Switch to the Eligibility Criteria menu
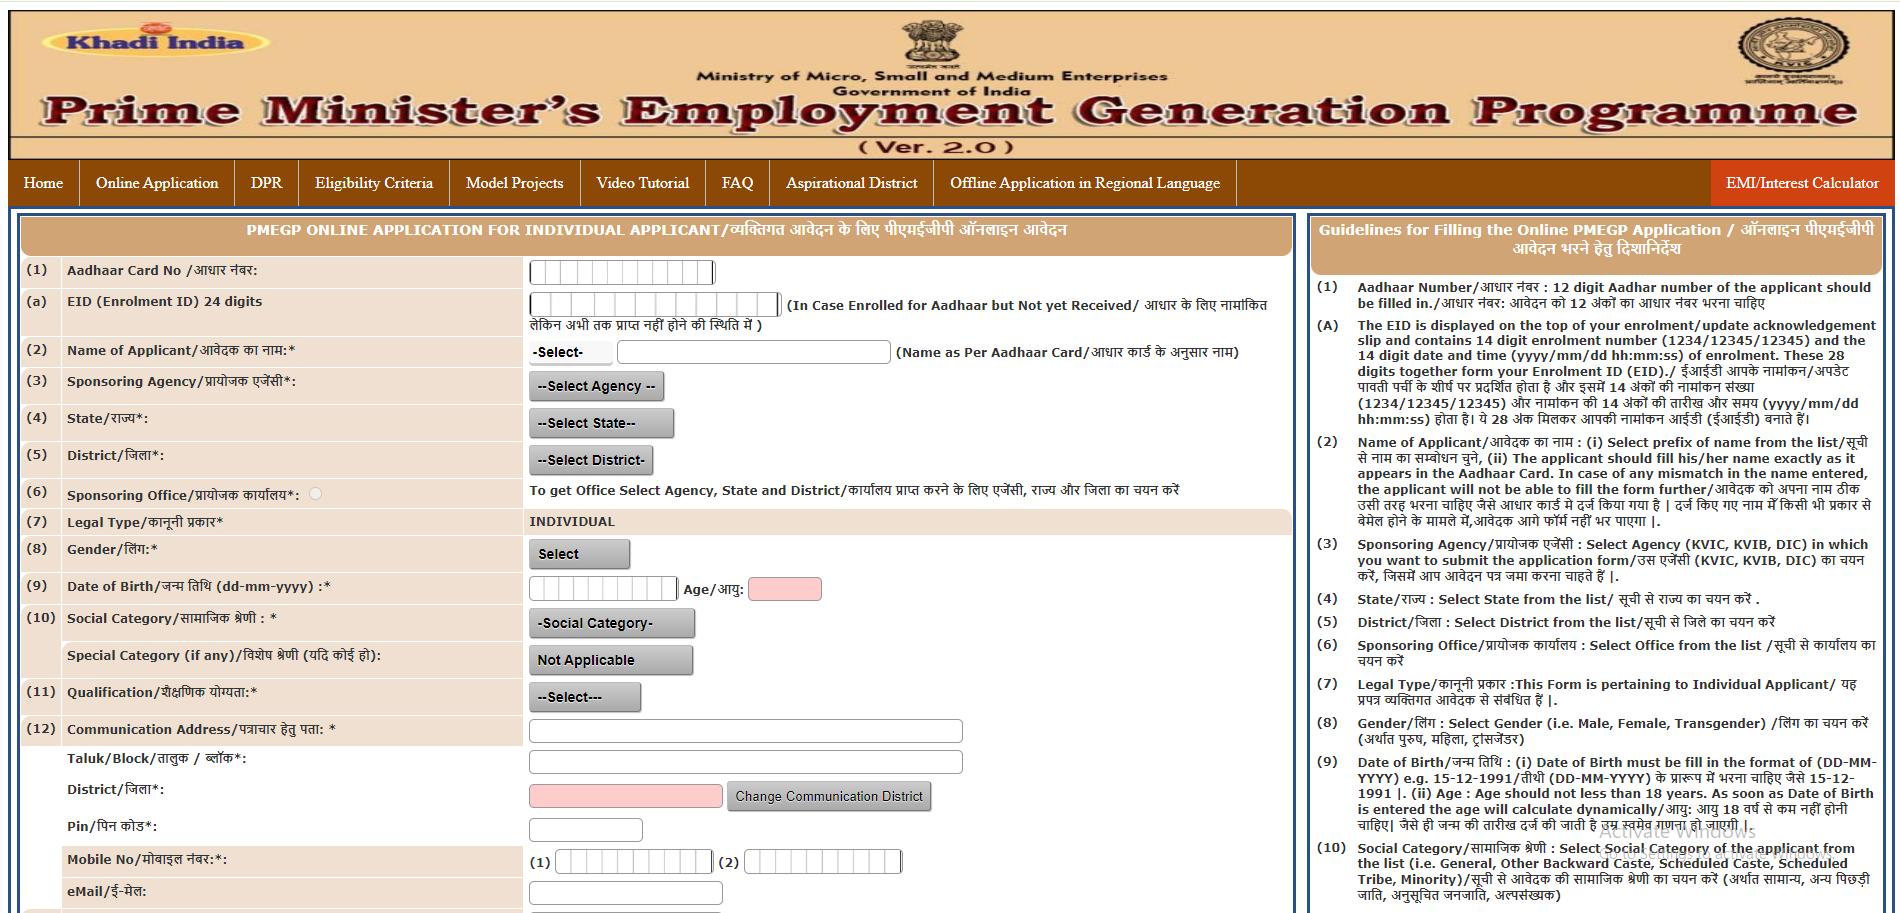This screenshot has height=913, width=1900. click(x=373, y=182)
